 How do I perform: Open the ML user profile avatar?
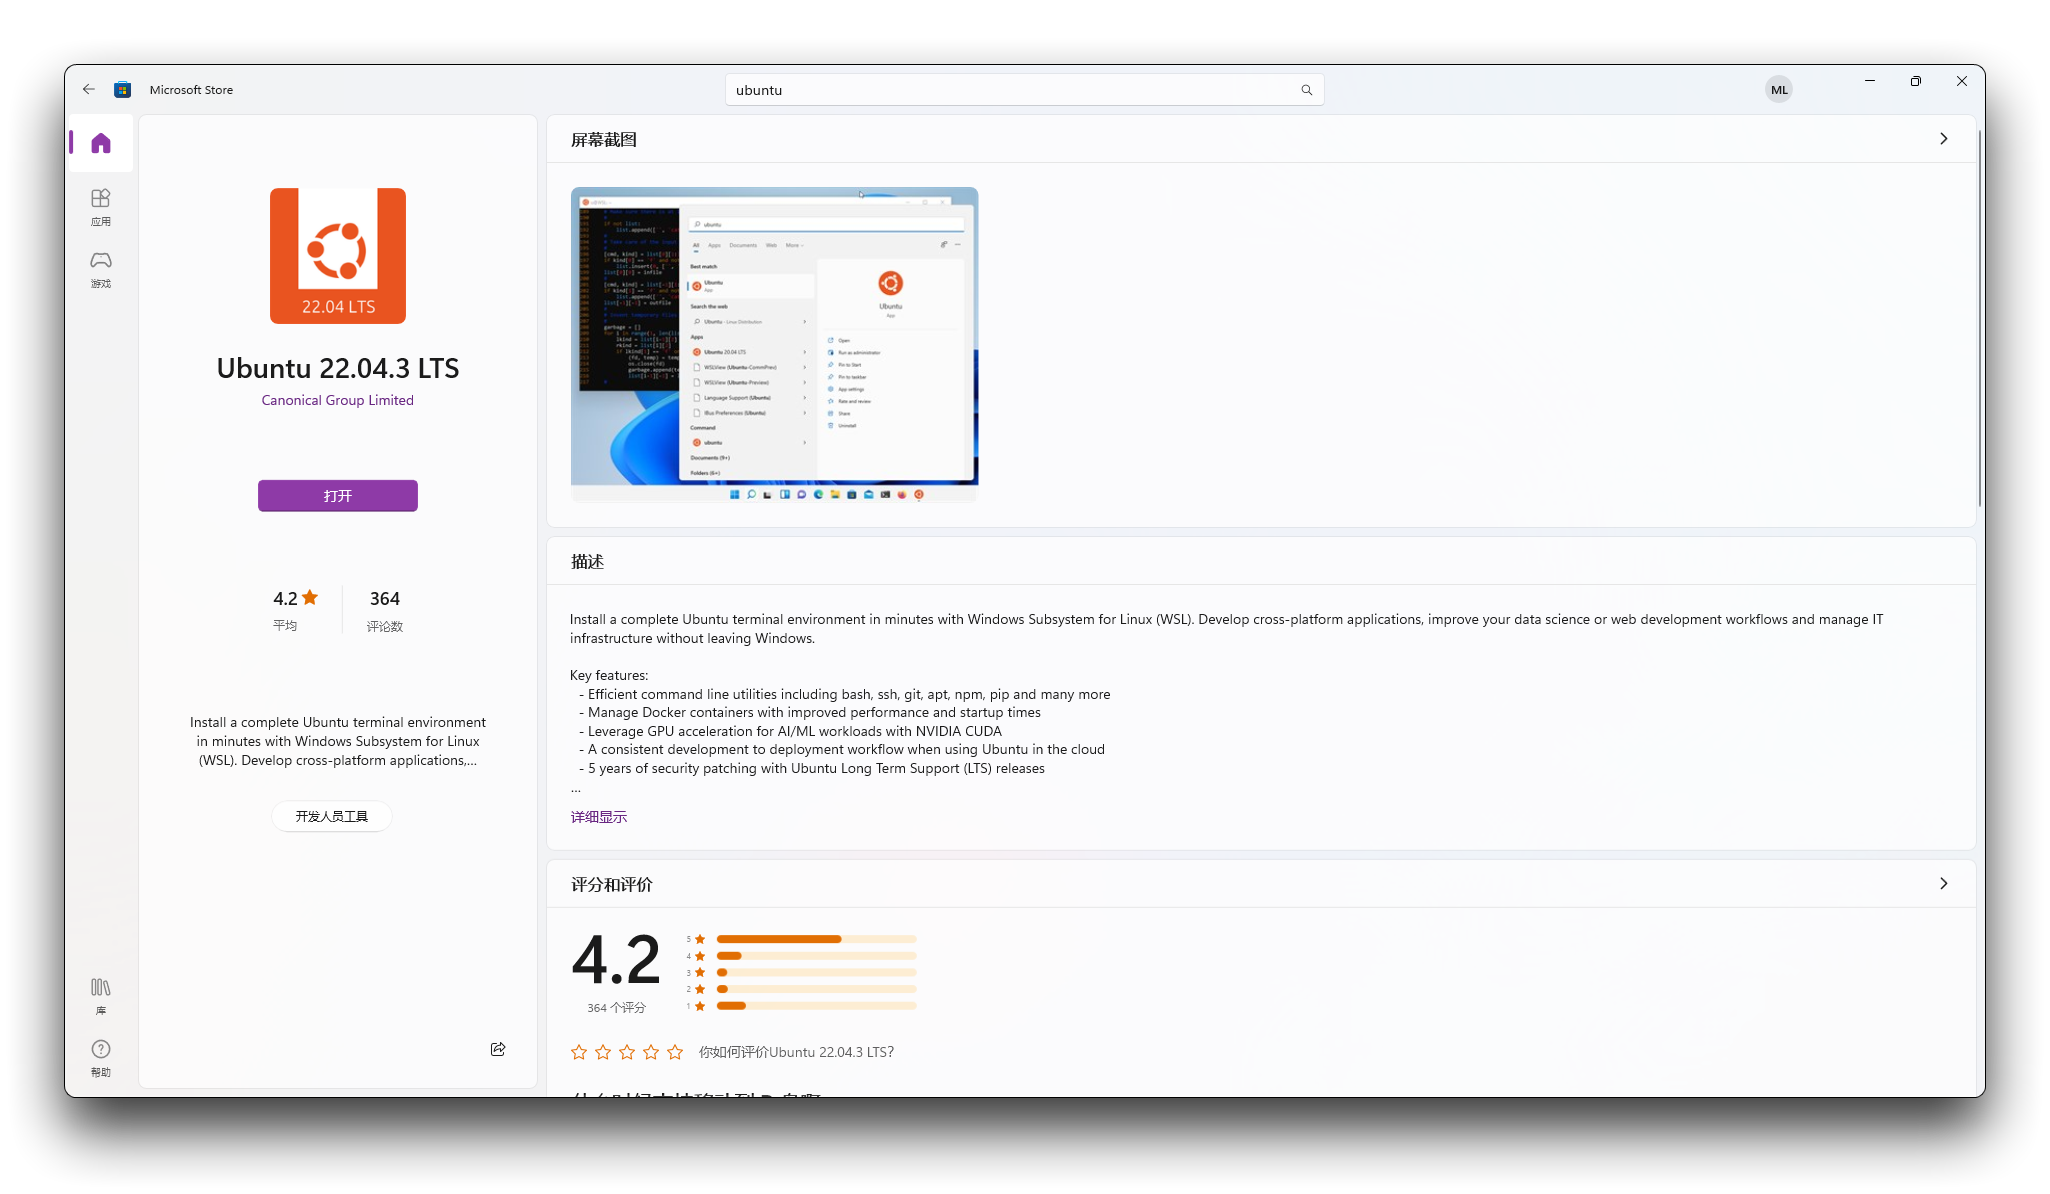pyautogui.click(x=1778, y=89)
